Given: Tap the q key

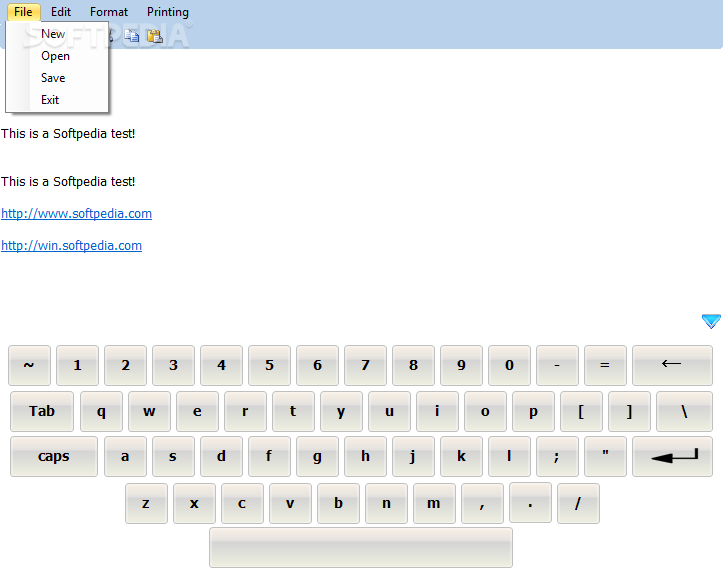Looking at the screenshot, I should click(x=101, y=411).
